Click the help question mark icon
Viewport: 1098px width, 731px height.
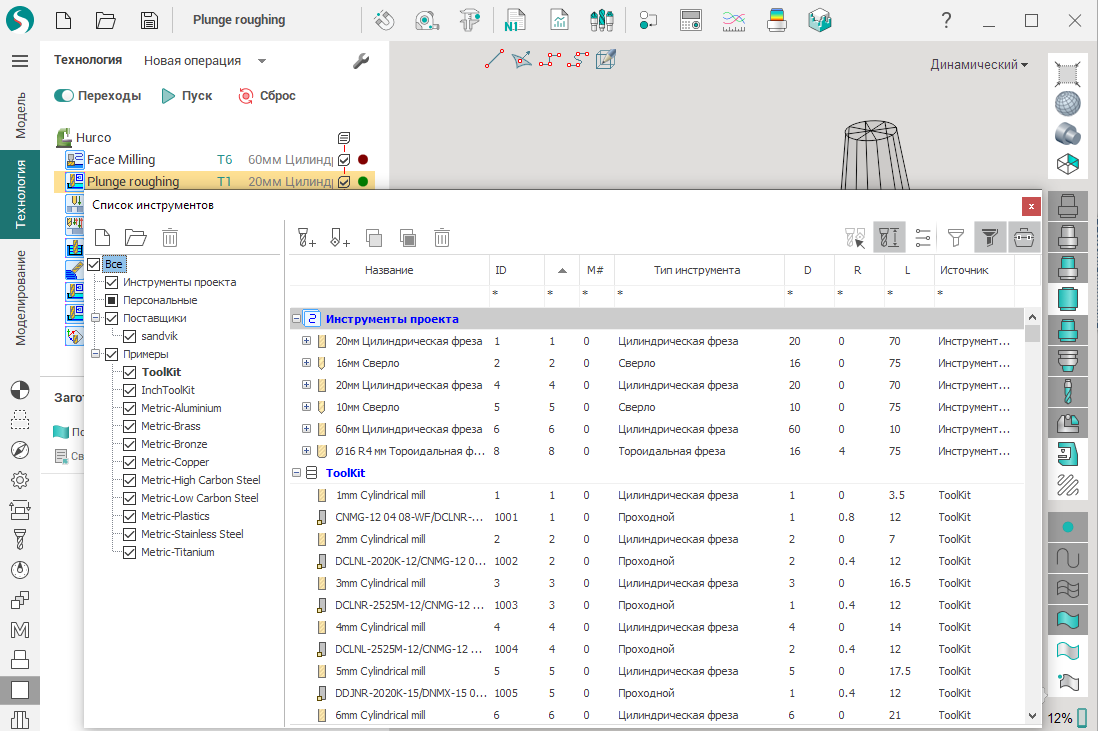(x=946, y=20)
